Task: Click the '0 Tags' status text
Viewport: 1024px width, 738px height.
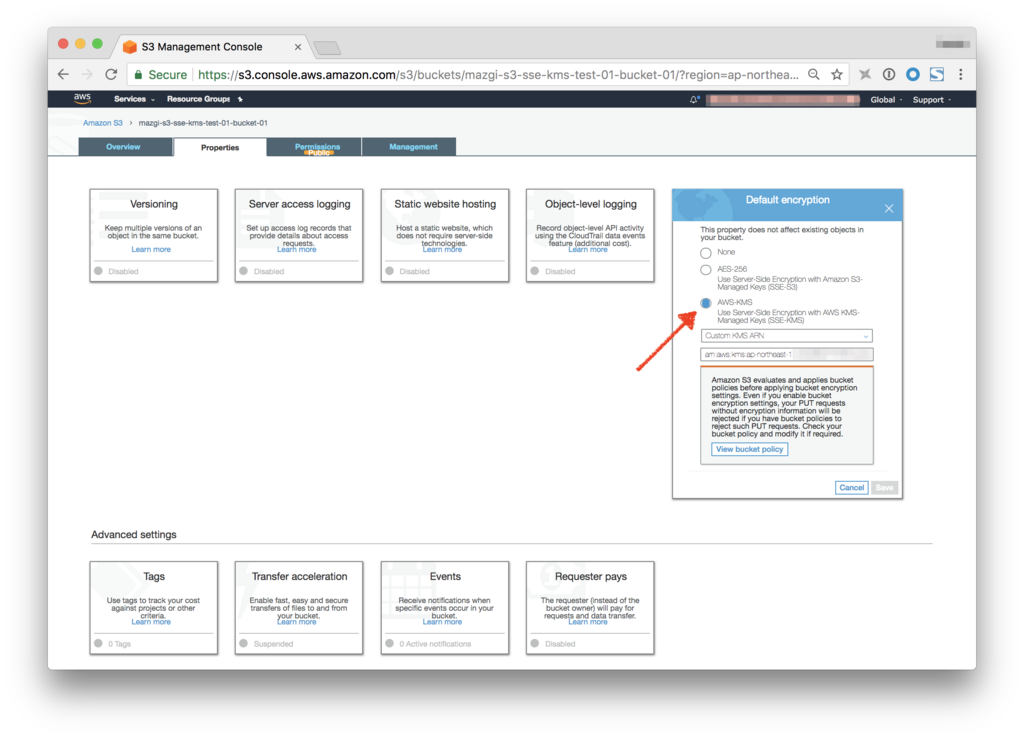Action: pos(120,644)
